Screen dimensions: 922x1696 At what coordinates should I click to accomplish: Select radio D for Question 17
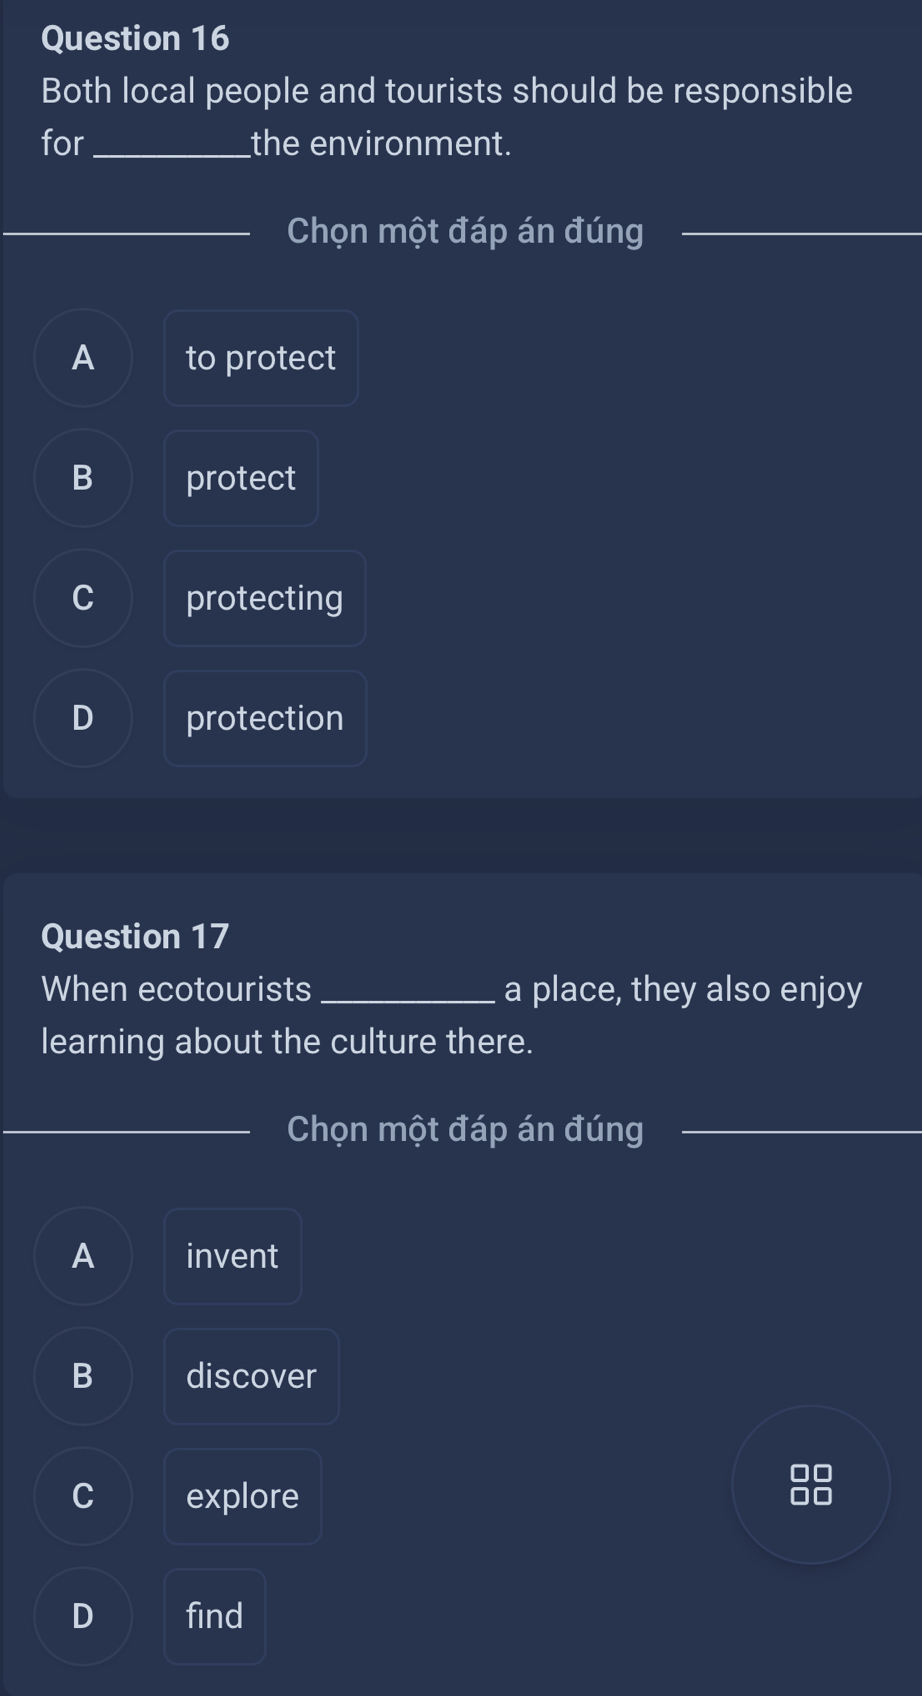point(83,1616)
